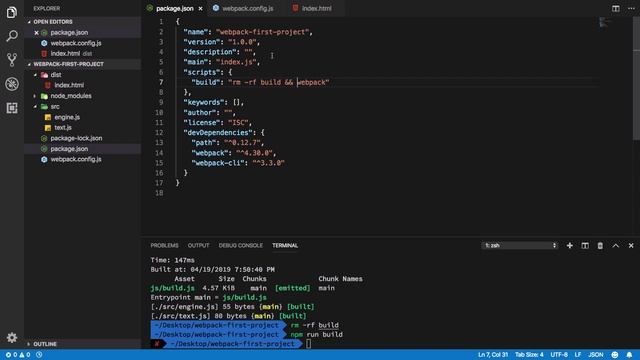
Task: Open the Problems panel tab
Action: 164,245
